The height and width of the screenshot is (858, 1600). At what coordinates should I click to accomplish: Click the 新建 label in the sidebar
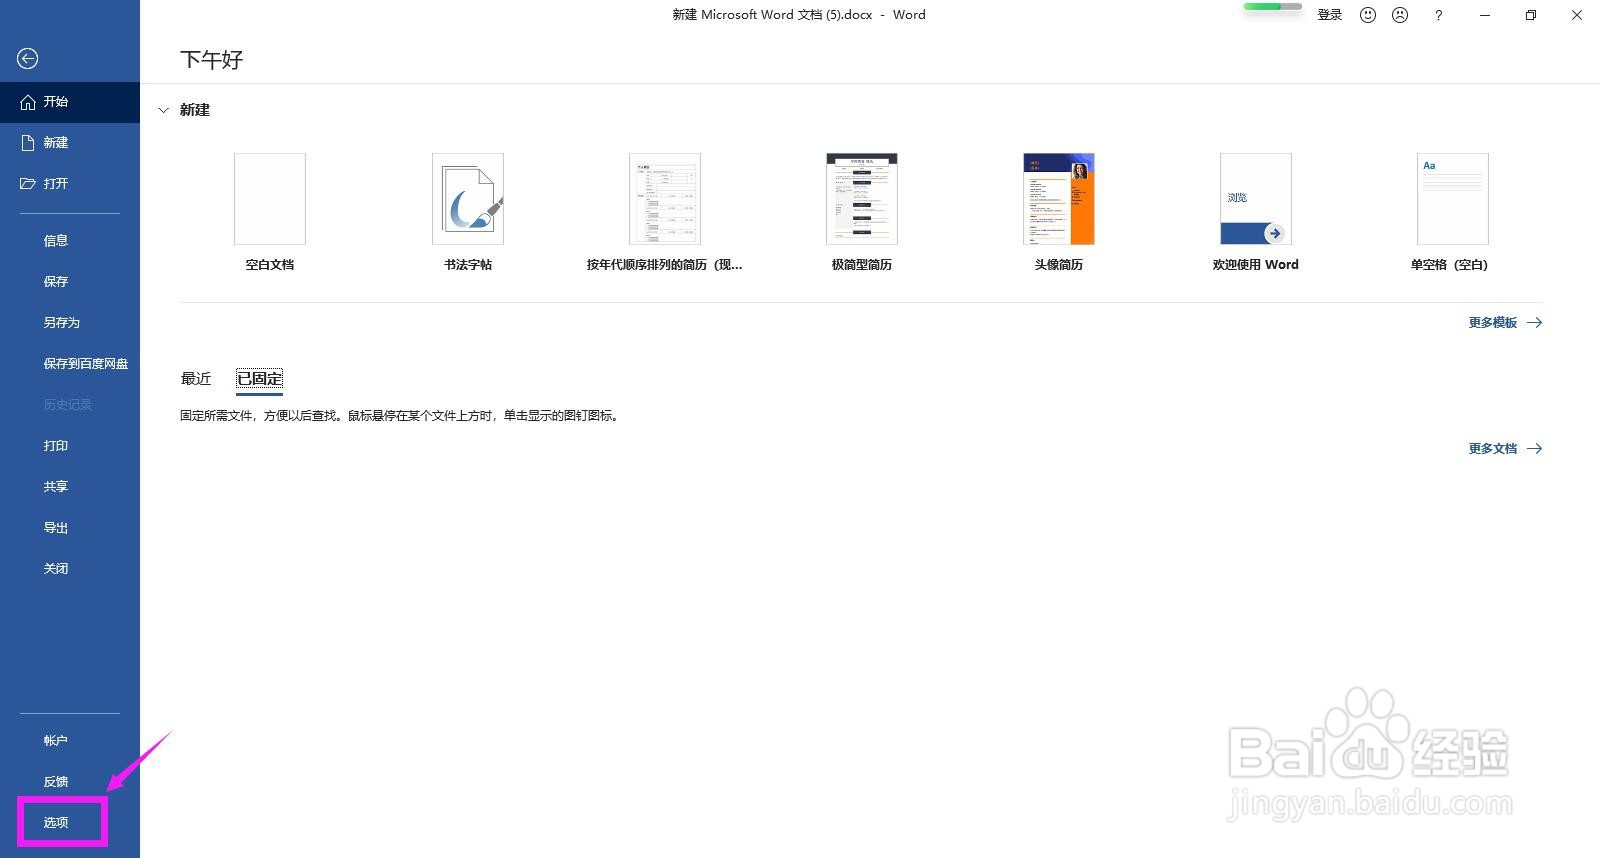(x=56, y=143)
